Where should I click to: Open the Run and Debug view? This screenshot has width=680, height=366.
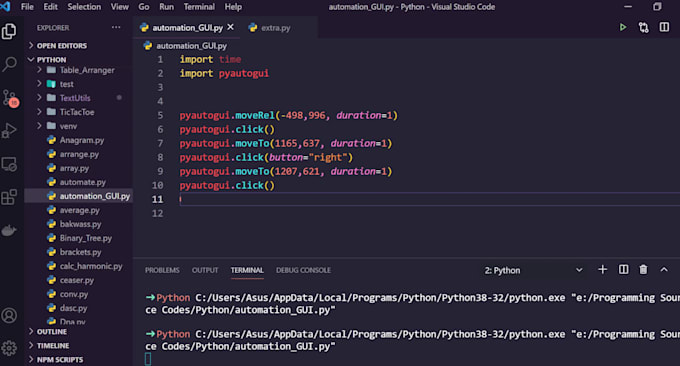[x=9, y=131]
